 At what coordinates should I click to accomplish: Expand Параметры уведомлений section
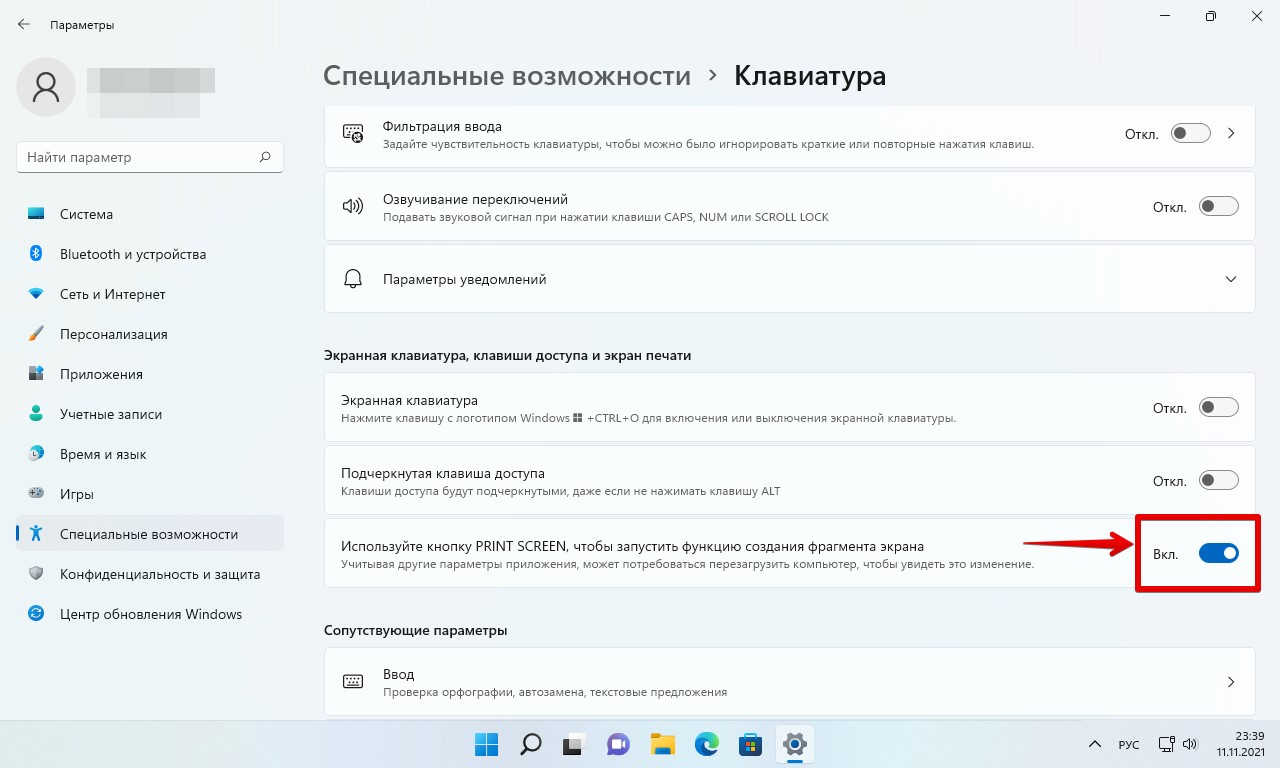coord(1231,280)
